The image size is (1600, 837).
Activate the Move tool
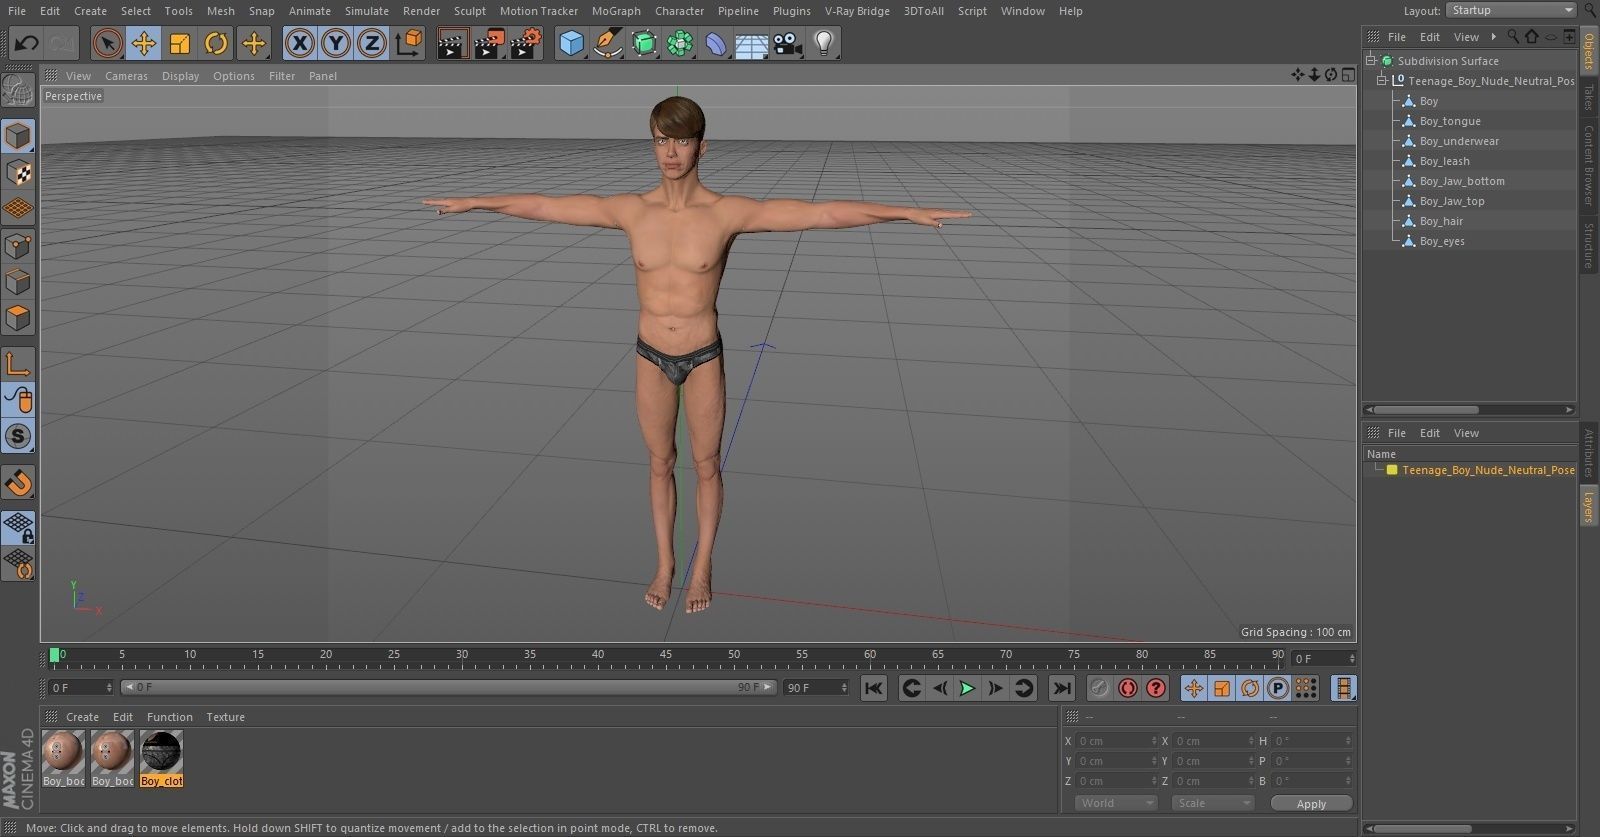coord(144,43)
